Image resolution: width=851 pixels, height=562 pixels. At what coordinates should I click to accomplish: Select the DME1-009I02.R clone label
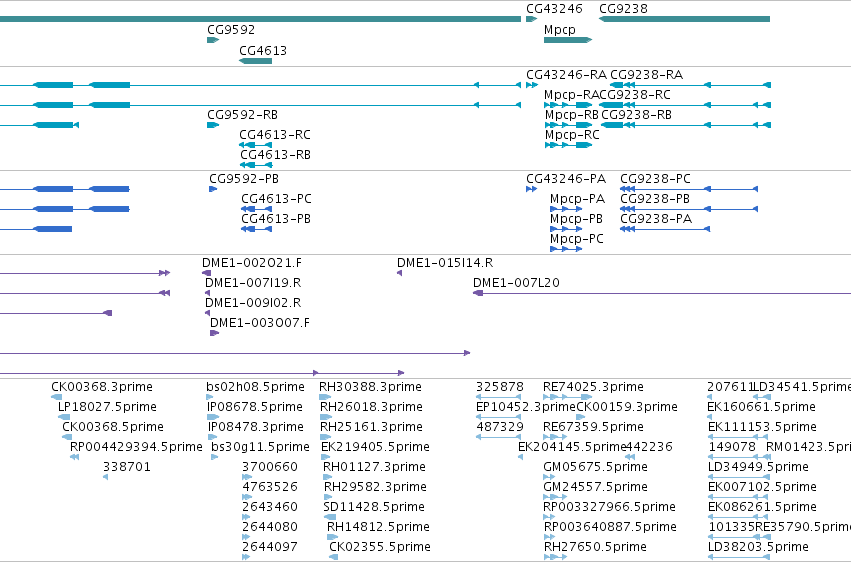[x=253, y=303]
